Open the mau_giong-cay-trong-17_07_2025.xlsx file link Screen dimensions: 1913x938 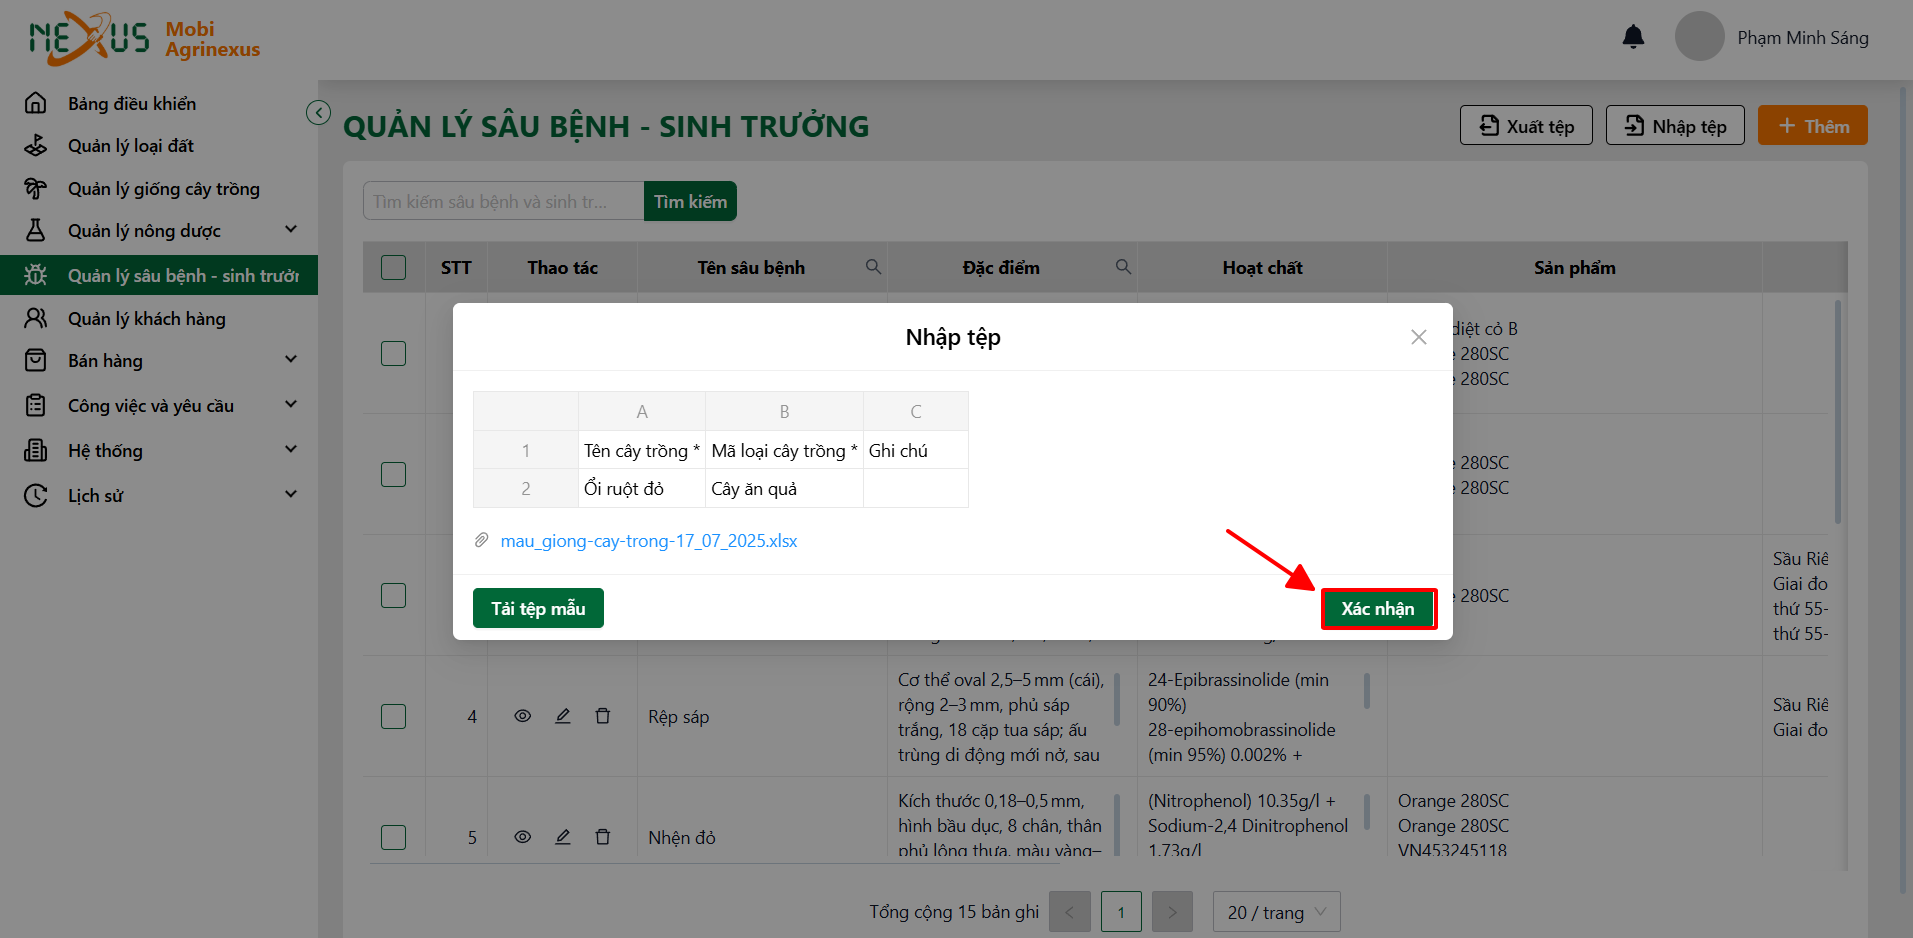649,541
